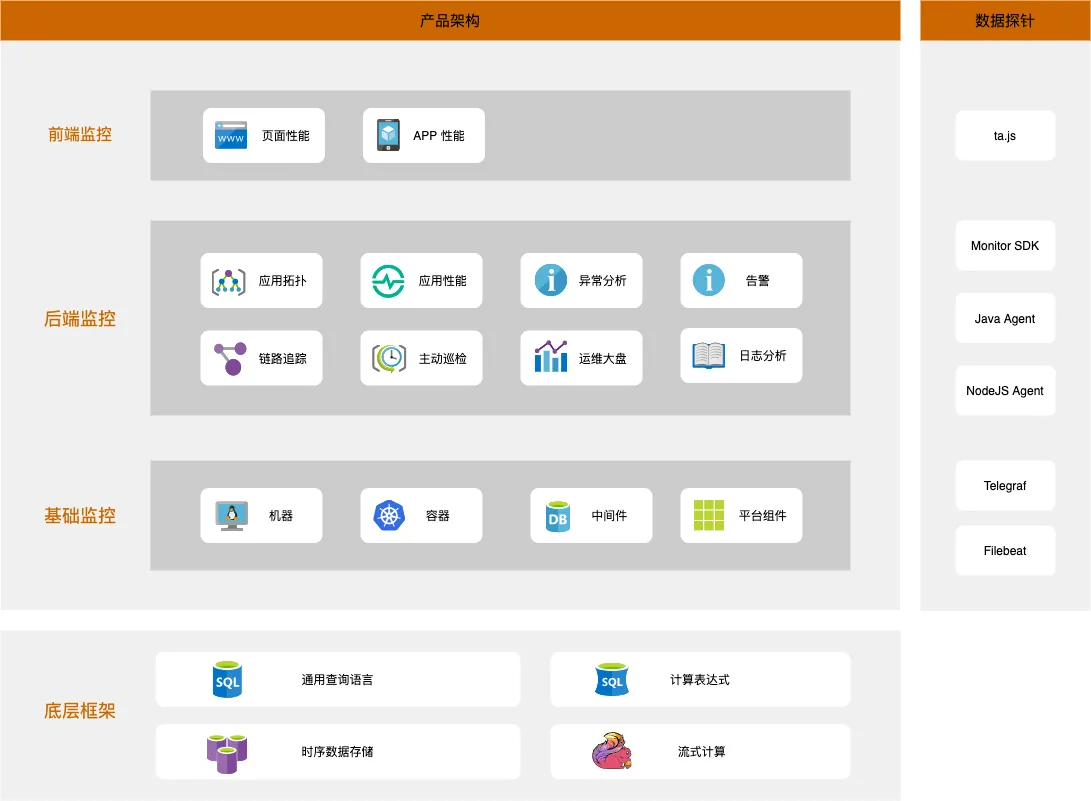Click the 中间件 DB database icon

coord(557,516)
